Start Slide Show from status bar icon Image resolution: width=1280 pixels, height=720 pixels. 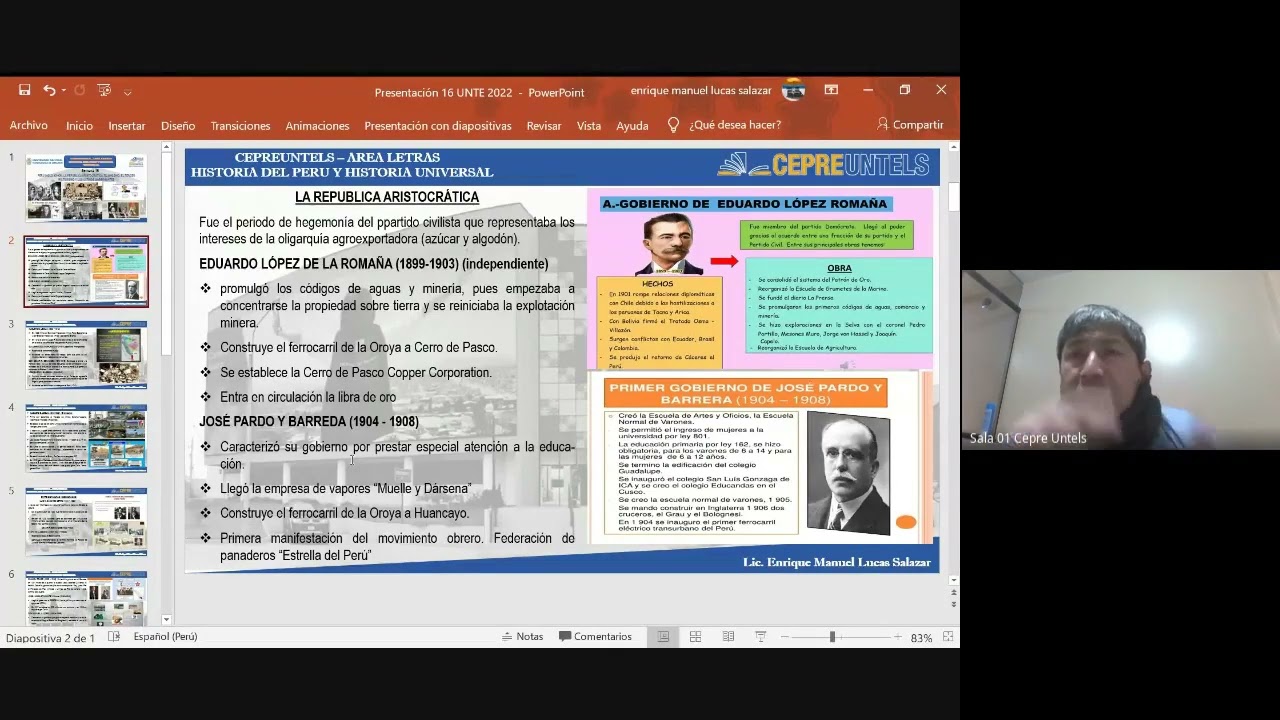[x=760, y=637]
